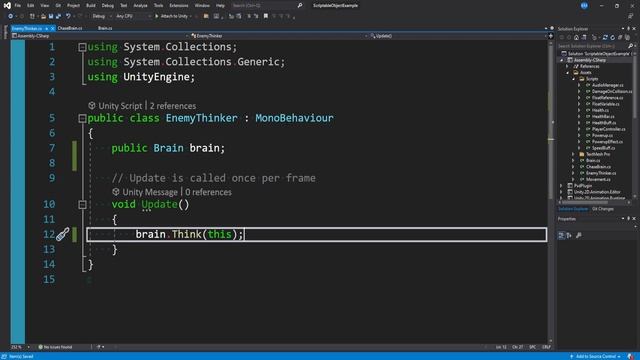Click the Properties categorized view icon
Image resolution: width=640 pixels, height=360 pixels.
[x=562, y=236]
